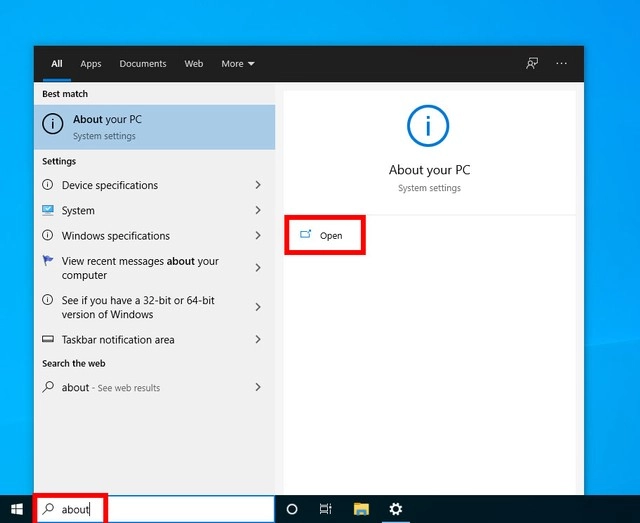Click the info icon next to Device specifications

(48, 185)
